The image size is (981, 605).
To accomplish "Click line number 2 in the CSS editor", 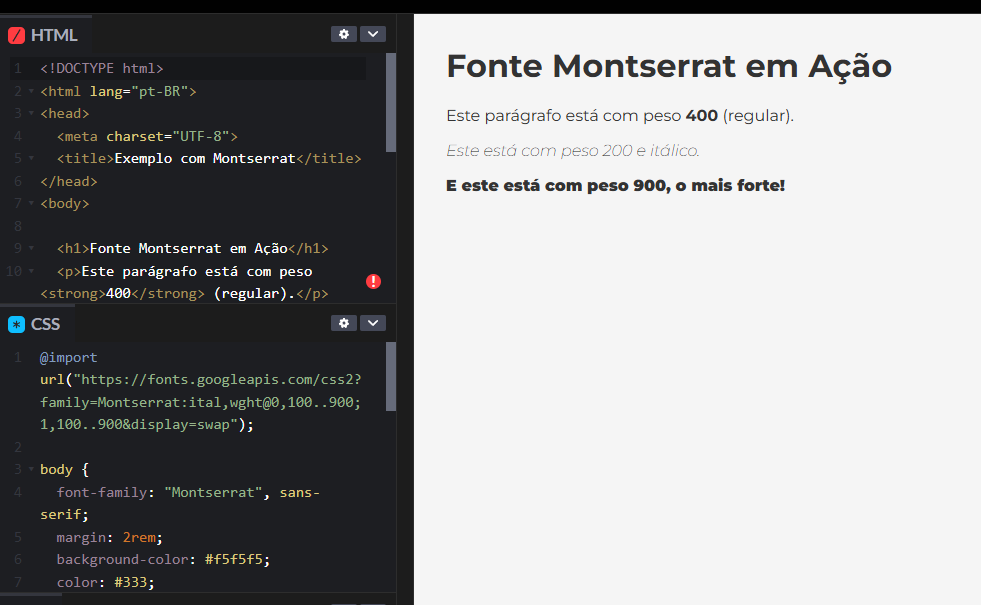I will [18, 447].
